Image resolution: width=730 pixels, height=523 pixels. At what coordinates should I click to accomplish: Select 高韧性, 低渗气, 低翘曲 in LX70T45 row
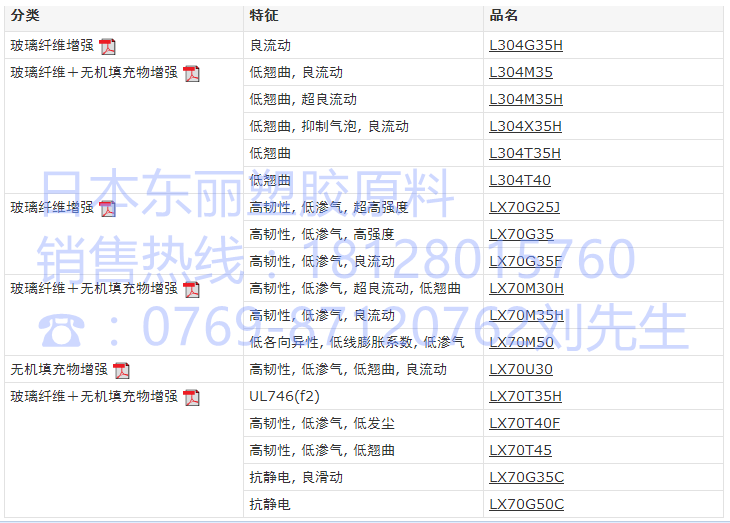pyautogui.click(x=322, y=450)
